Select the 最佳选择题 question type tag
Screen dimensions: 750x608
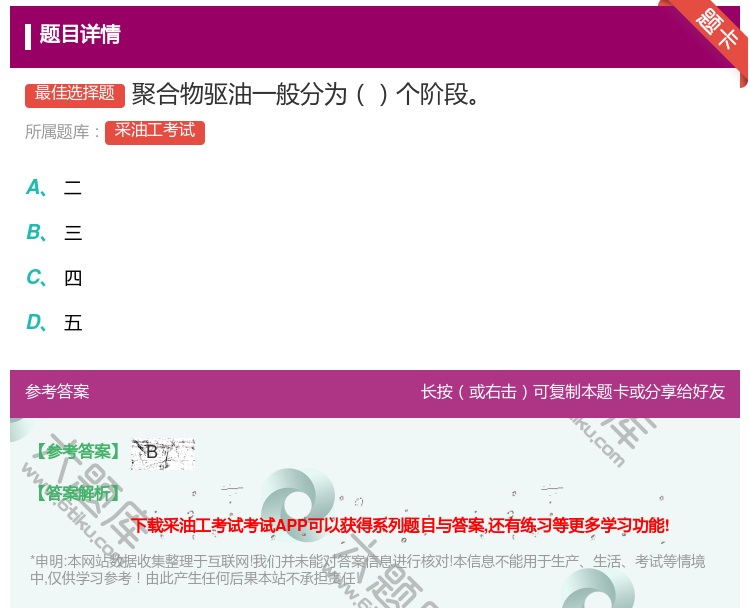tap(75, 95)
